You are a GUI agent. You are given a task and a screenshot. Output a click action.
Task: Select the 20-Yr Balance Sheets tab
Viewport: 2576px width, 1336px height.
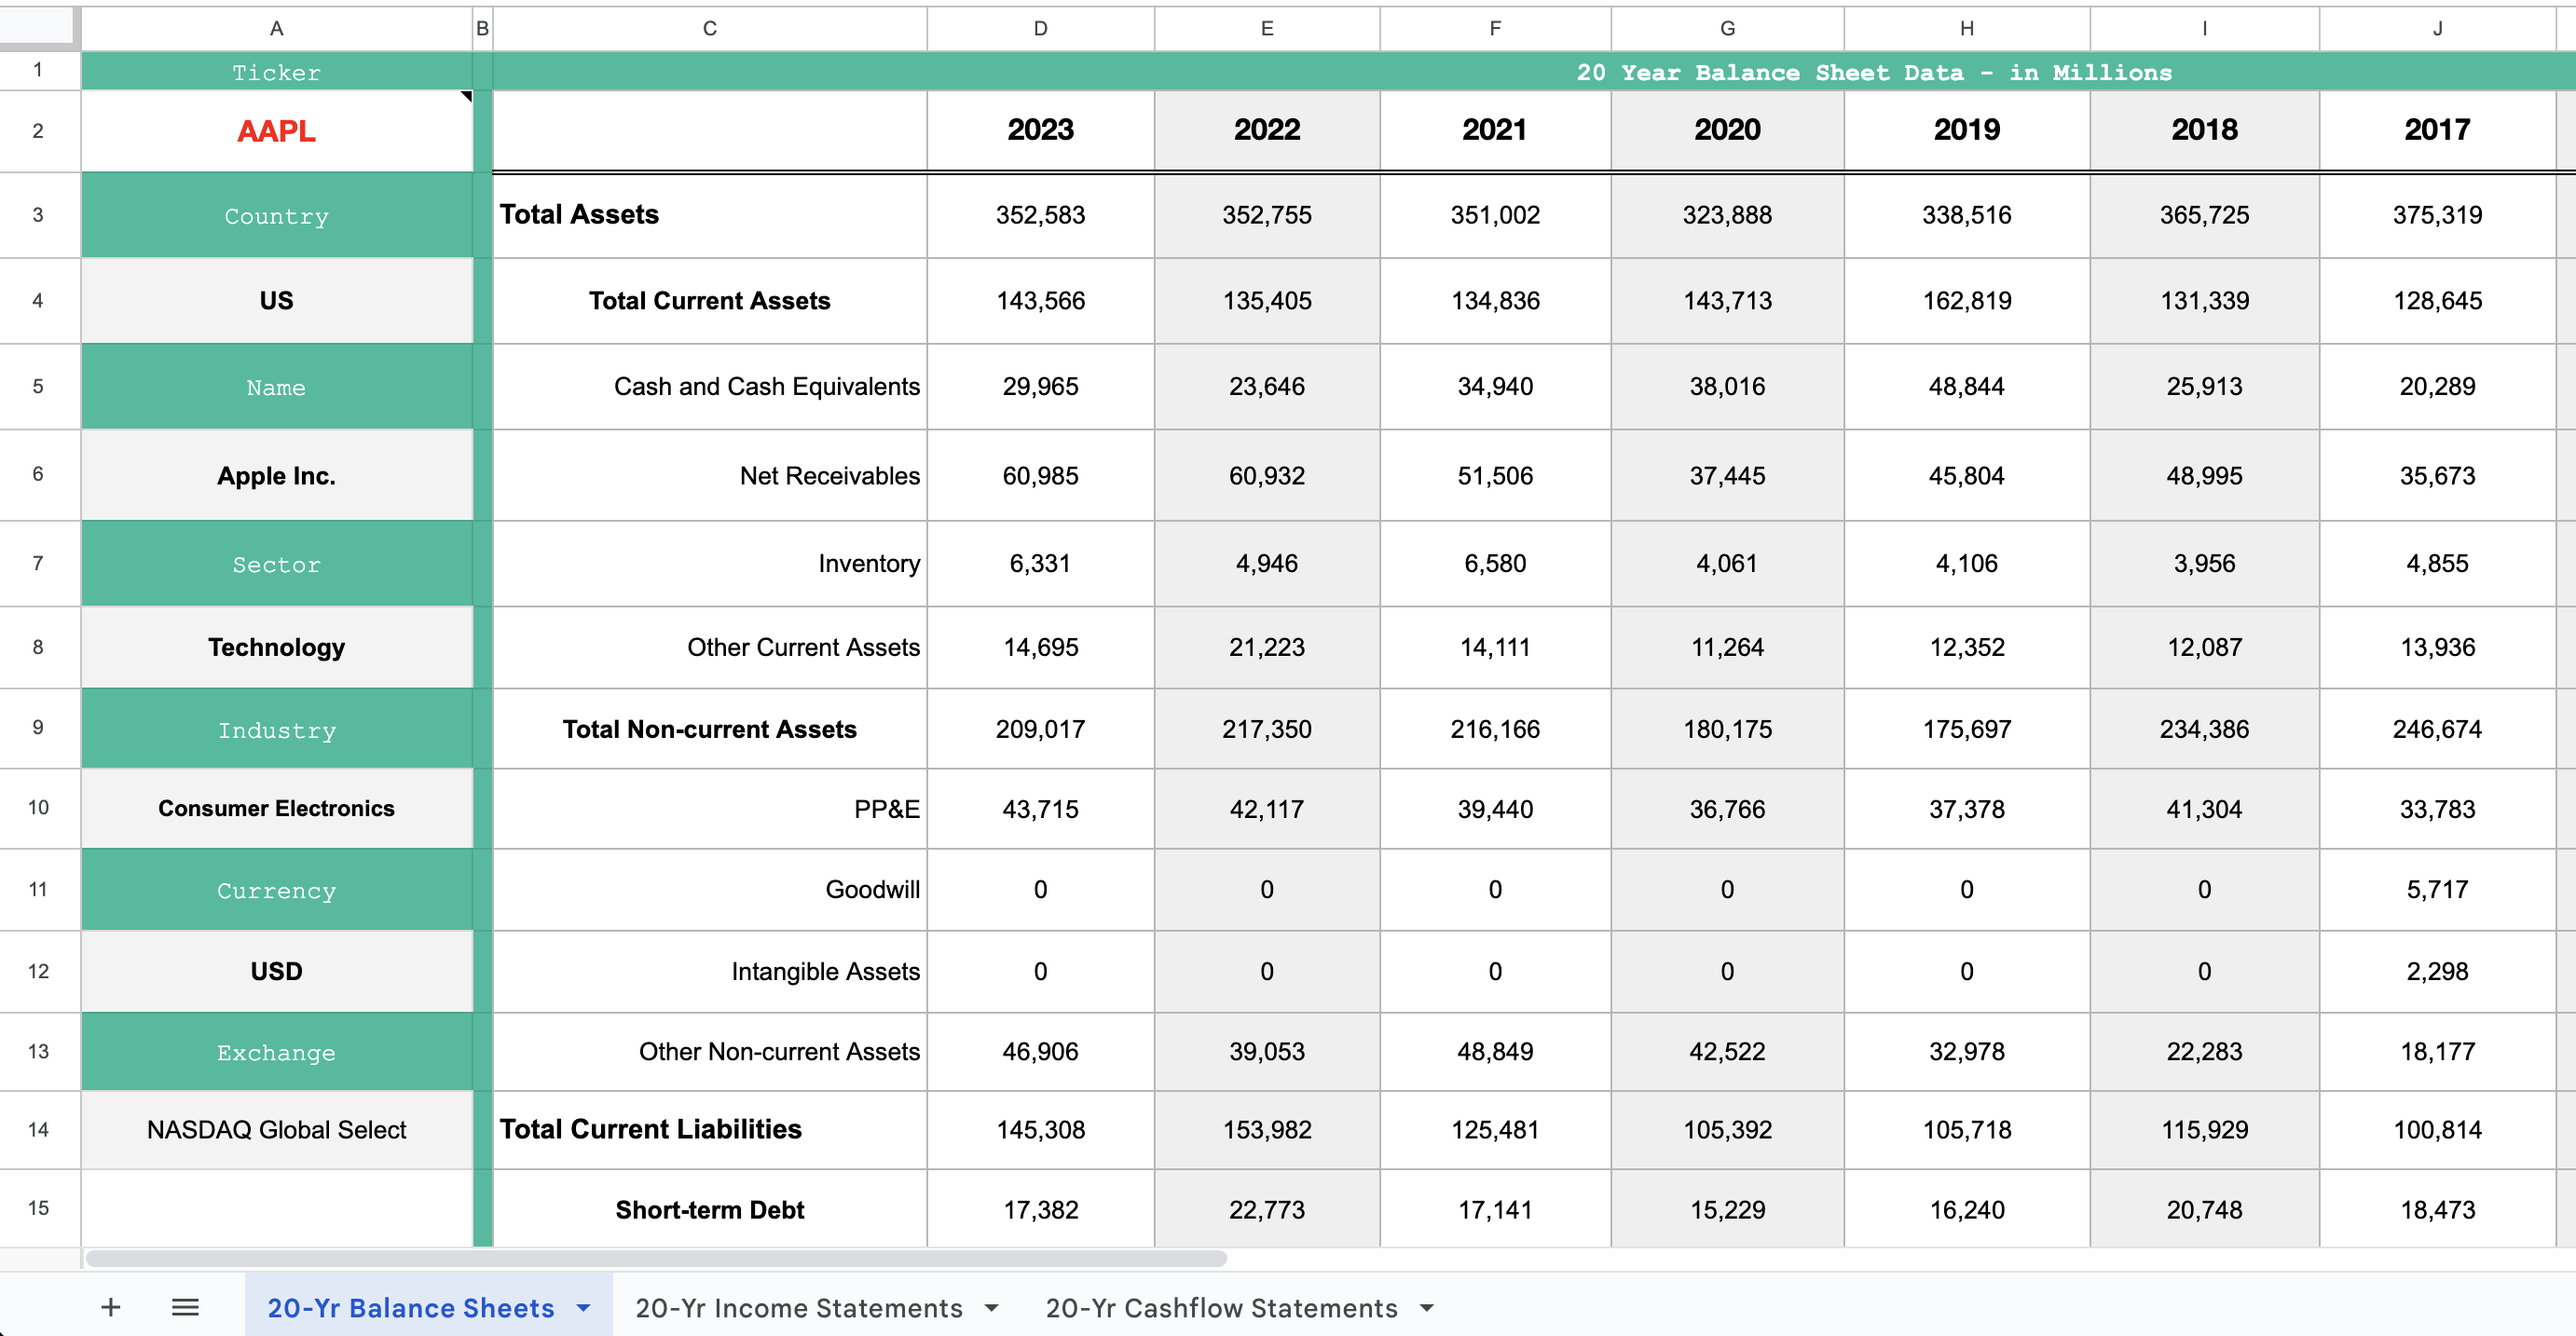(410, 1307)
